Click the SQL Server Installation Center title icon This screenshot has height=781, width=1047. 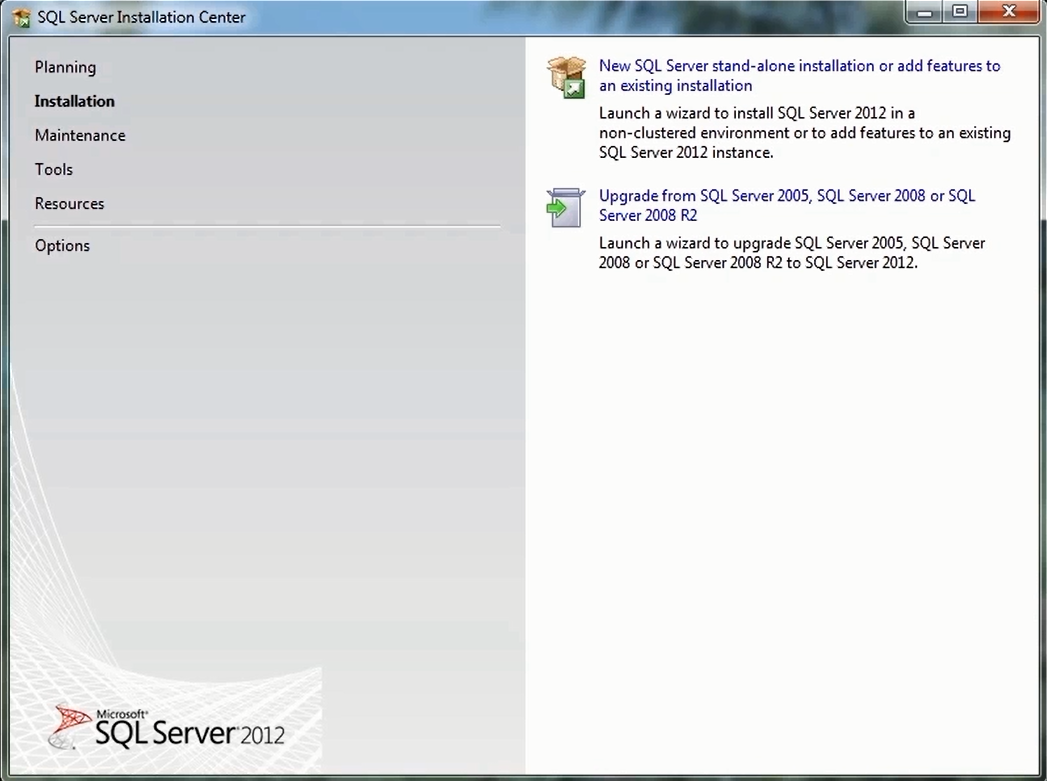[21, 17]
